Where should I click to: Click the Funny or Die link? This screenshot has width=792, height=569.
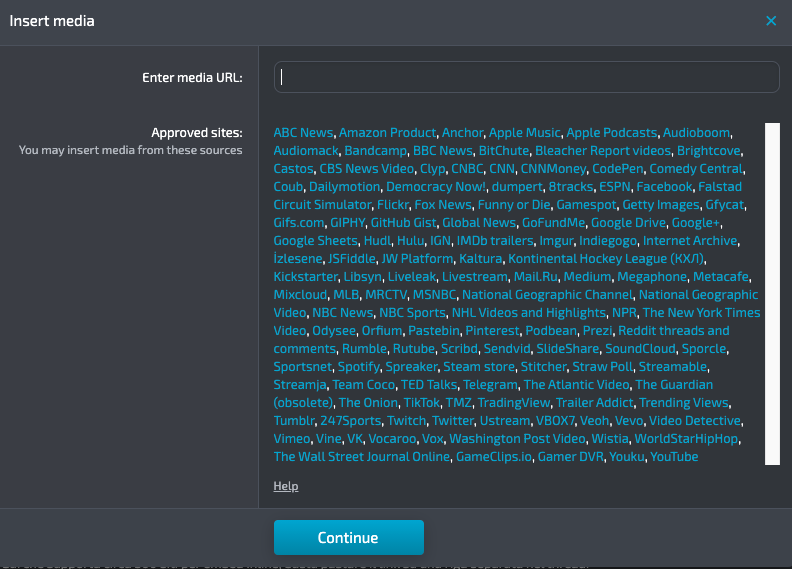click(x=514, y=205)
